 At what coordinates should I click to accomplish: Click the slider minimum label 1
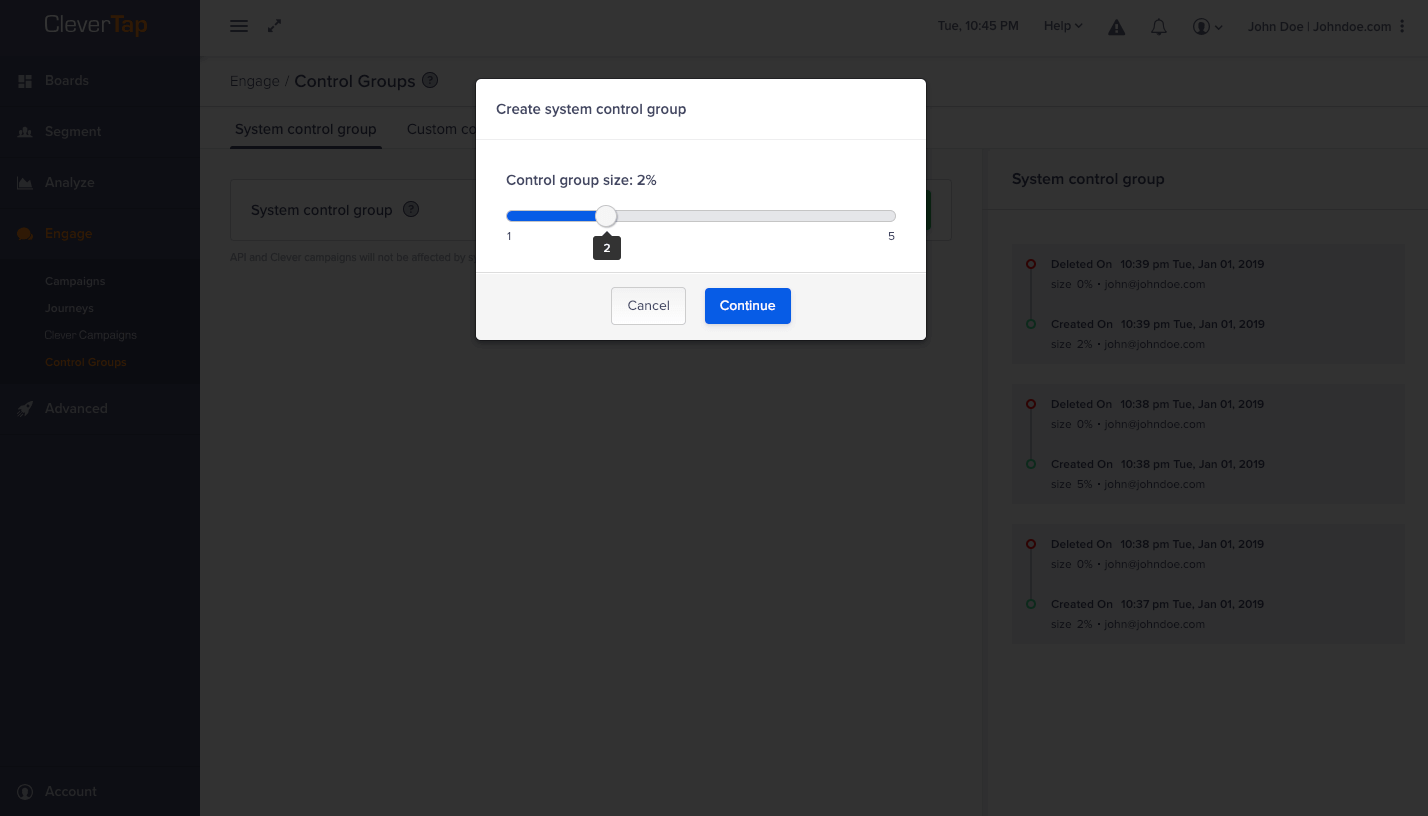pyautogui.click(x=509, y=236)
